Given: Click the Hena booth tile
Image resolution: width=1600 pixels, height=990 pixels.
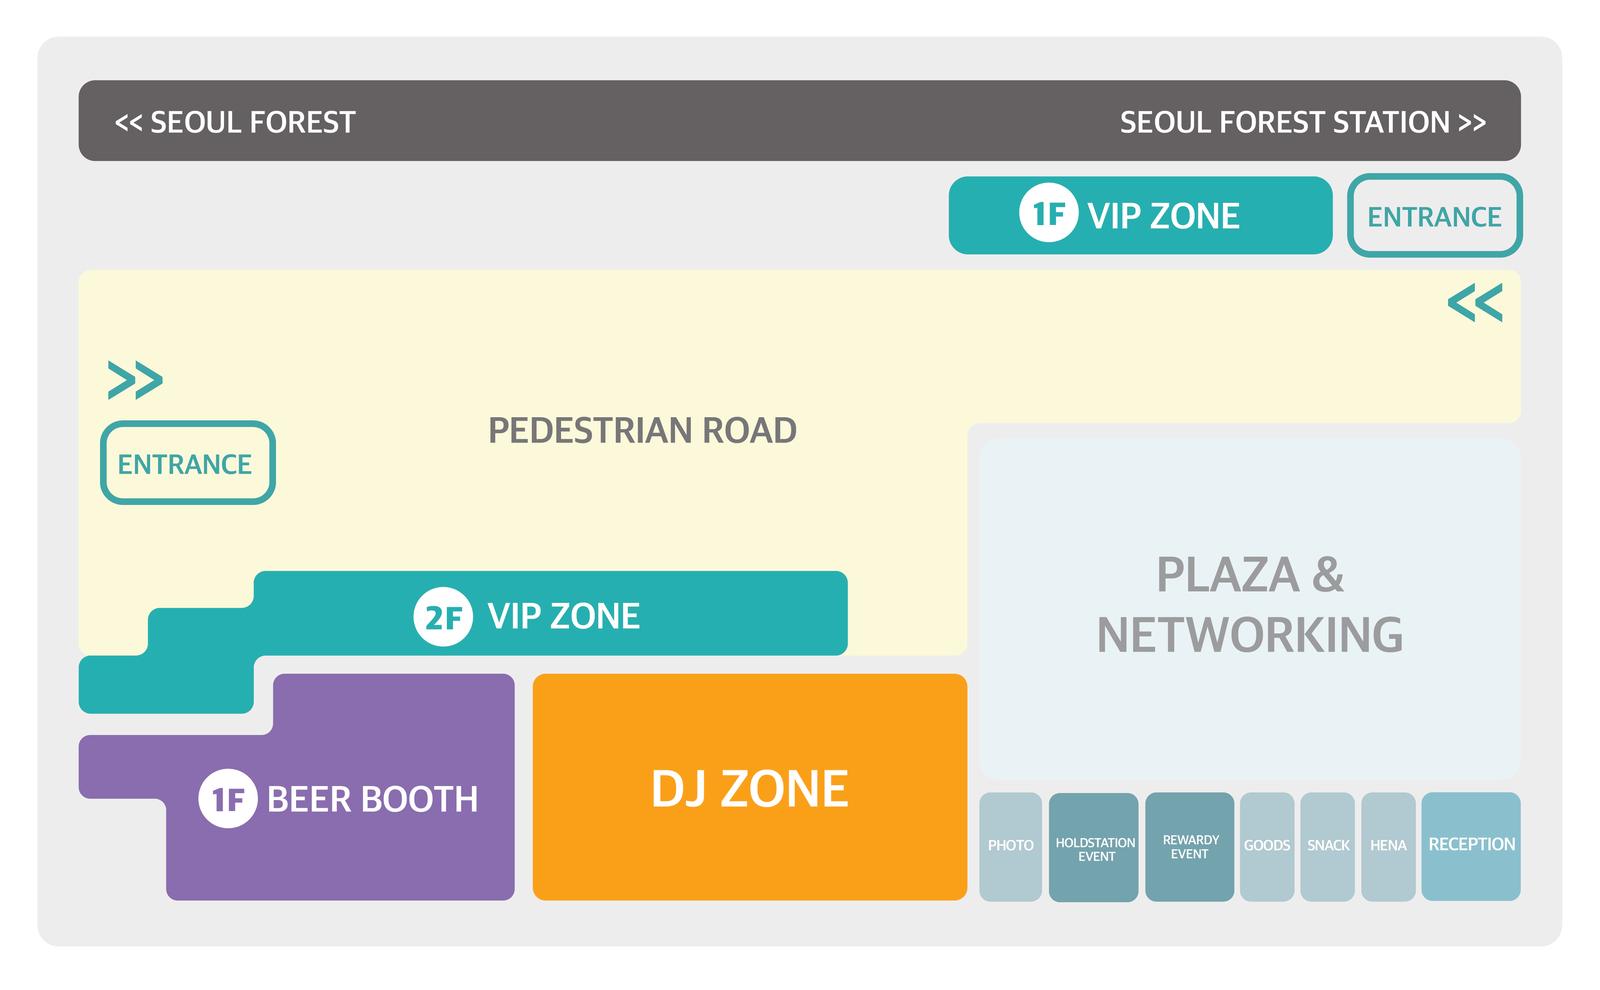Looking at the screenshot, I should [1388, 846].
